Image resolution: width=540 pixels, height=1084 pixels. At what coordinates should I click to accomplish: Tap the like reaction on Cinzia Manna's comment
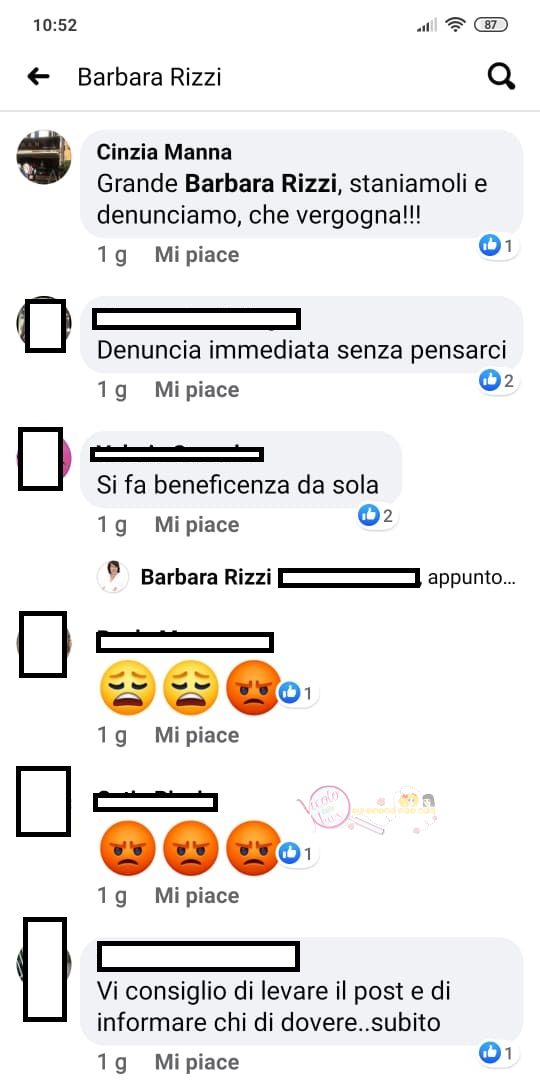[499, 245]
